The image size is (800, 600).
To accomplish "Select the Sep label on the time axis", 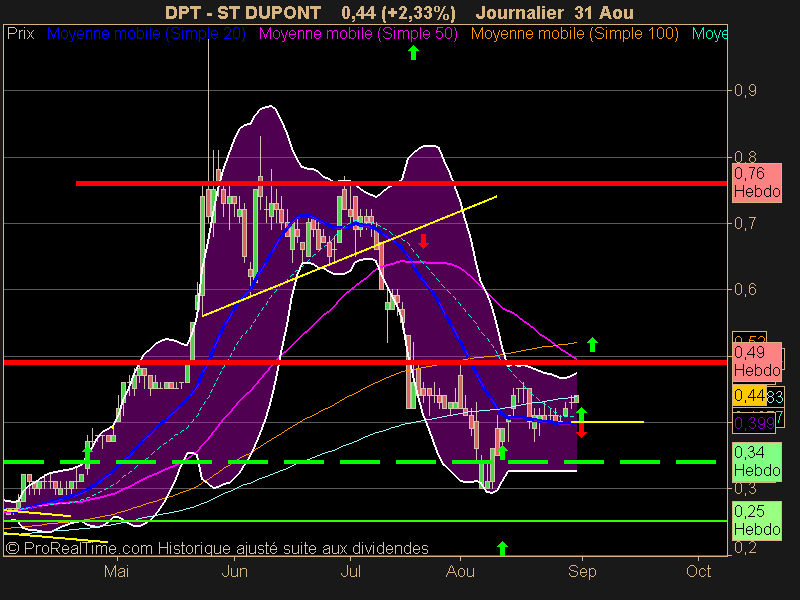I will [x=582, y=571].
